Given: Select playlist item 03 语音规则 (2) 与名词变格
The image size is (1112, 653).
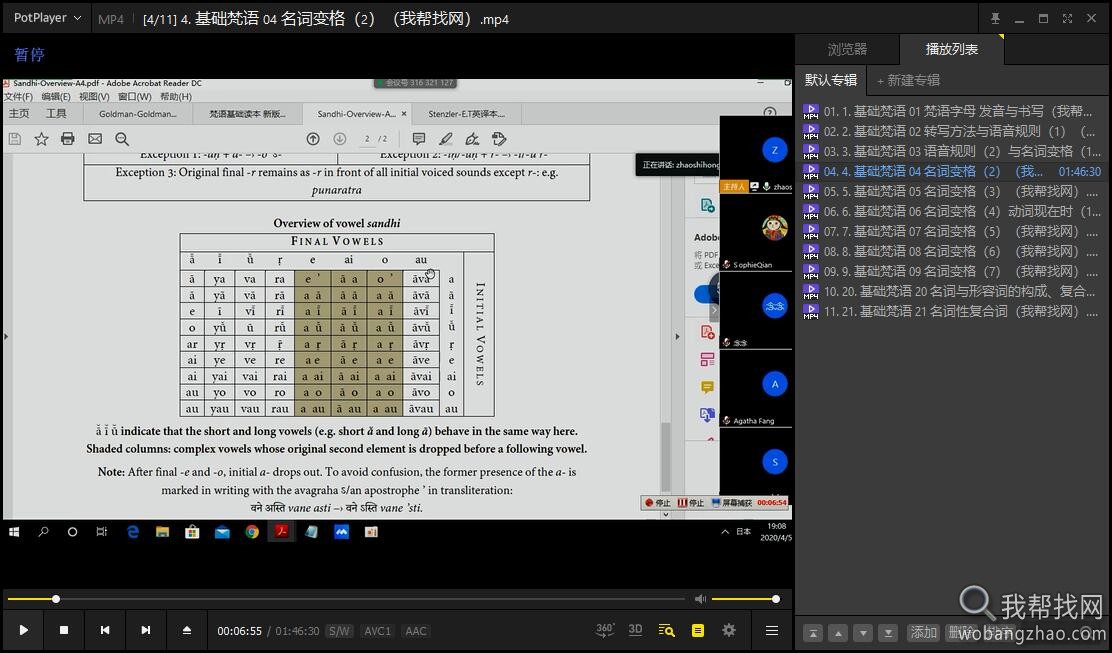Looking at the screenshot, I should (952, 151).
